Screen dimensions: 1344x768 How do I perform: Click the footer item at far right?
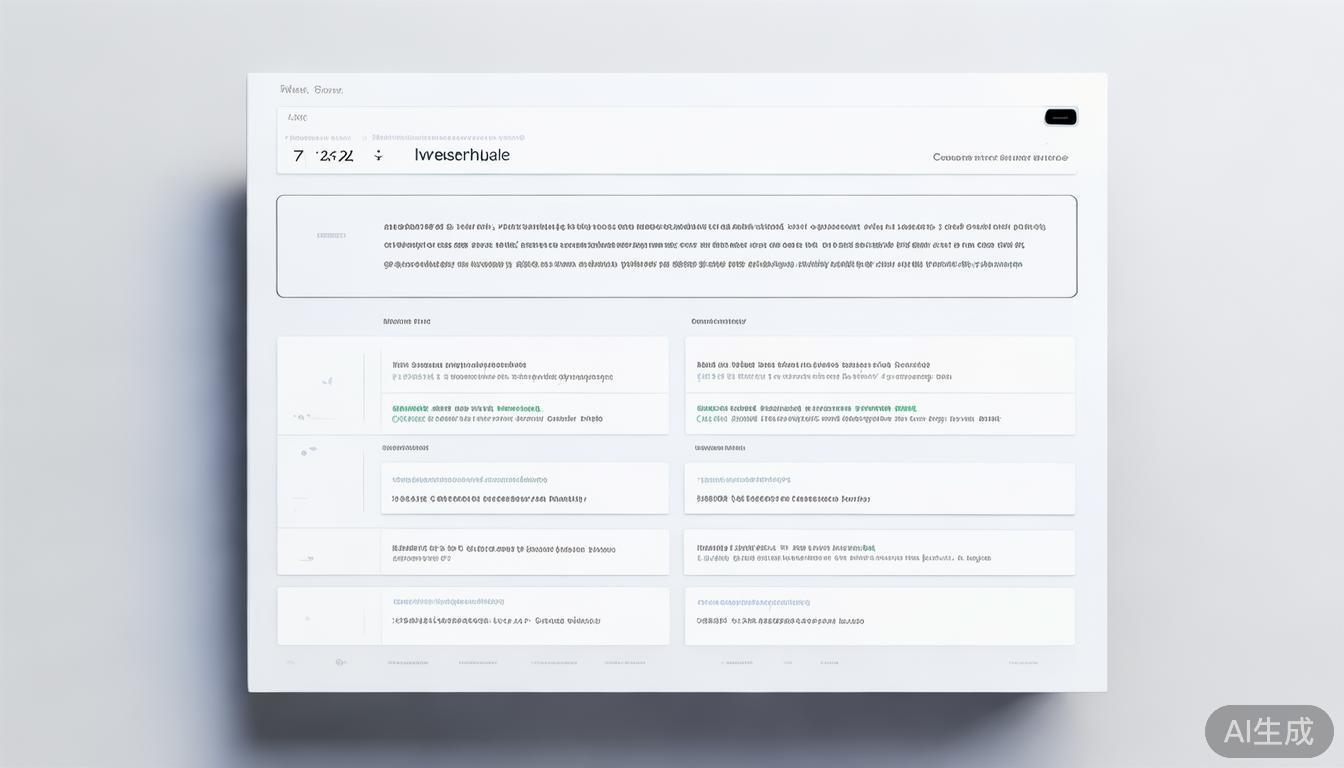click(x=1022, y=662)
